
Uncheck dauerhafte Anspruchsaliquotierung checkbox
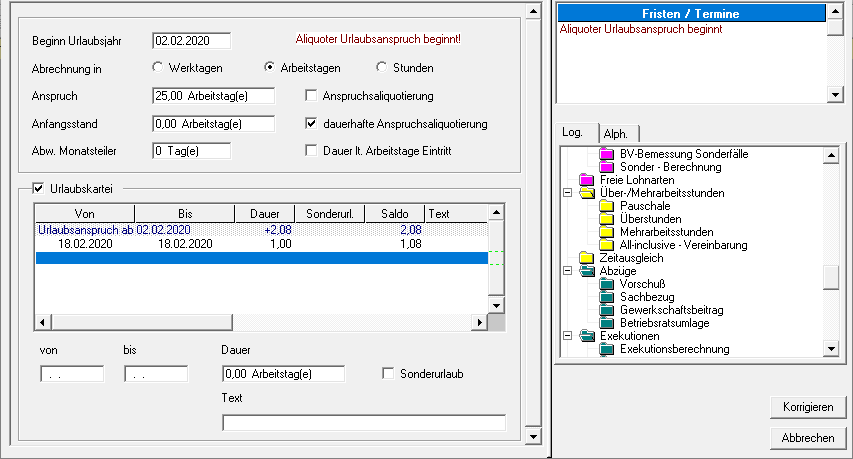tap(312, 124)
